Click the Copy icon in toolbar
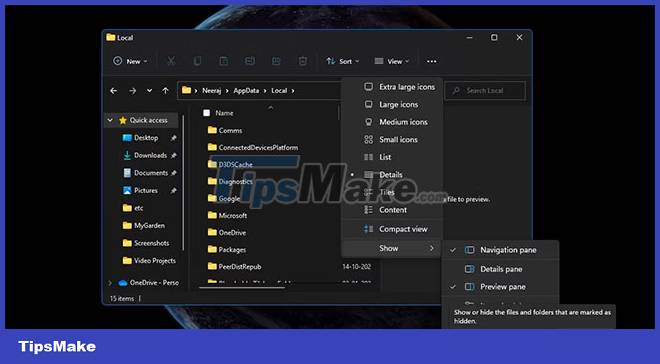This screenshot has width=660, height=364. tap(197, 61)
